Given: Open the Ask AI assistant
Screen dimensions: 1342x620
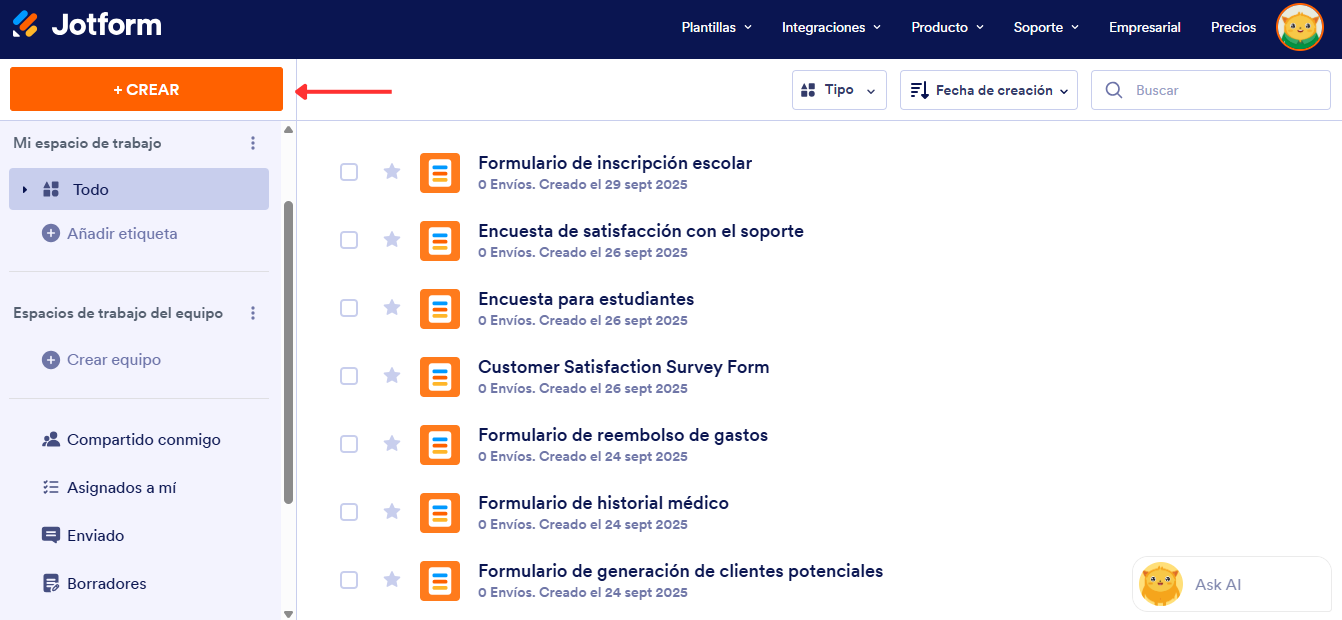Looking at the screenshot, I should point(1230,584).
